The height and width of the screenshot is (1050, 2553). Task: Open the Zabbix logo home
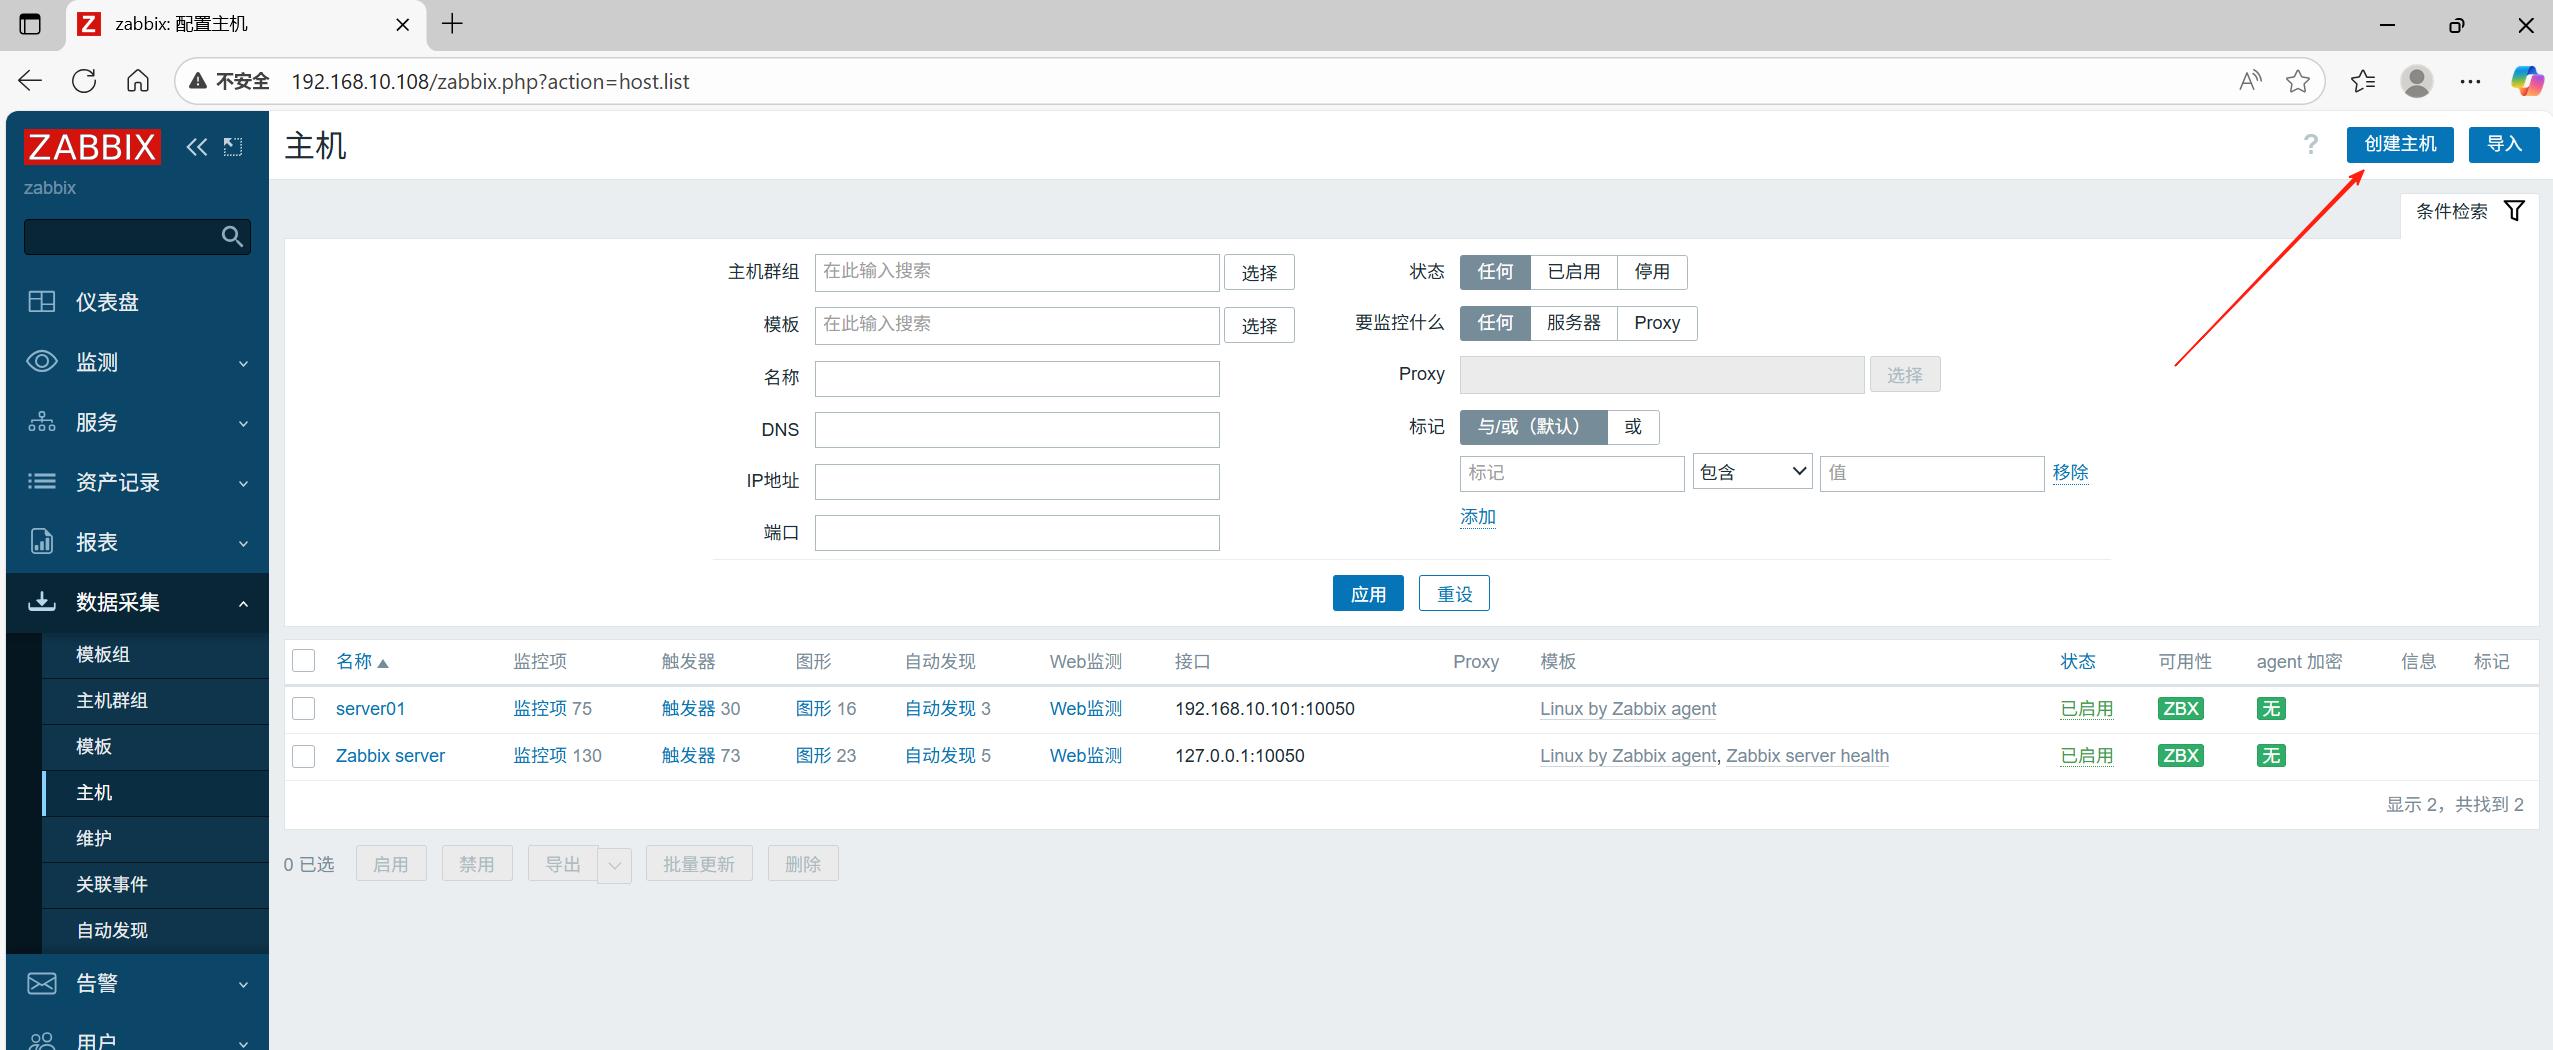pyautogui.click(x=92, y=147)
